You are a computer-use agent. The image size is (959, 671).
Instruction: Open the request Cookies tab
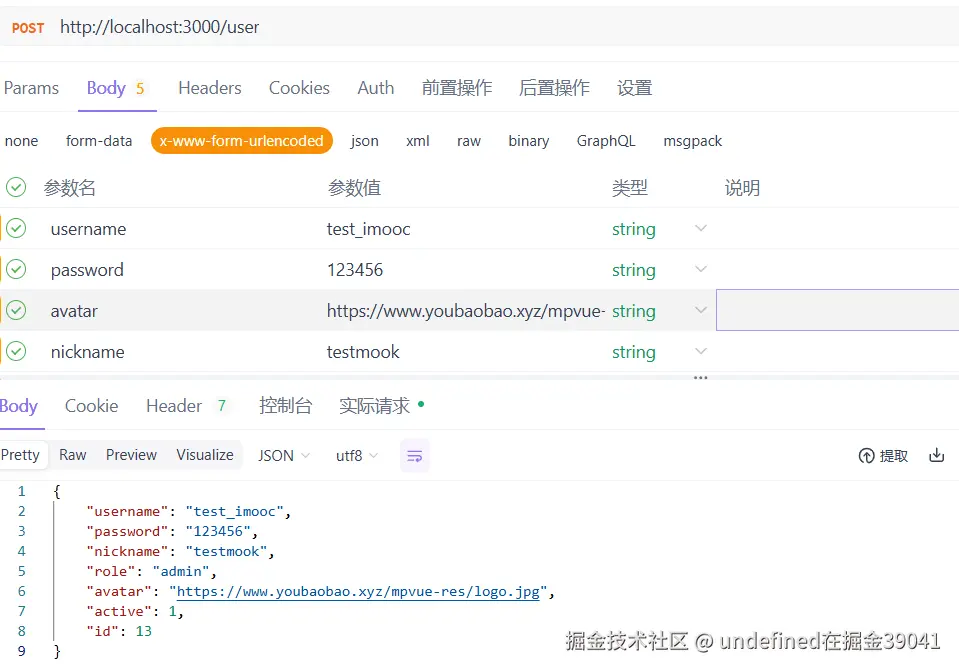coord(299,88)
